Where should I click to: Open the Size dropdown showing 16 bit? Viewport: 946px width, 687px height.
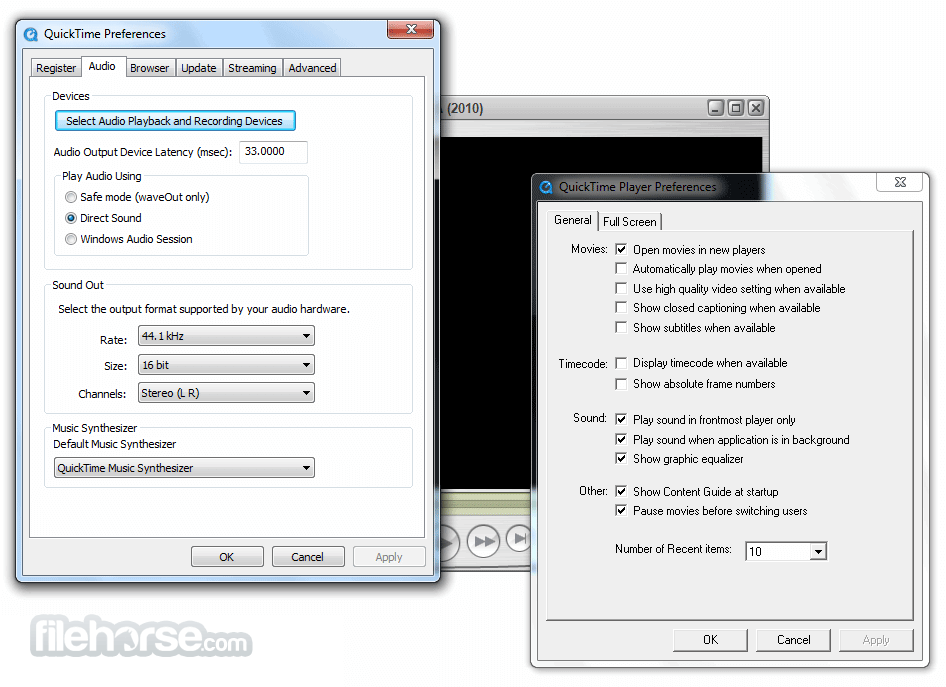point(226,365)
